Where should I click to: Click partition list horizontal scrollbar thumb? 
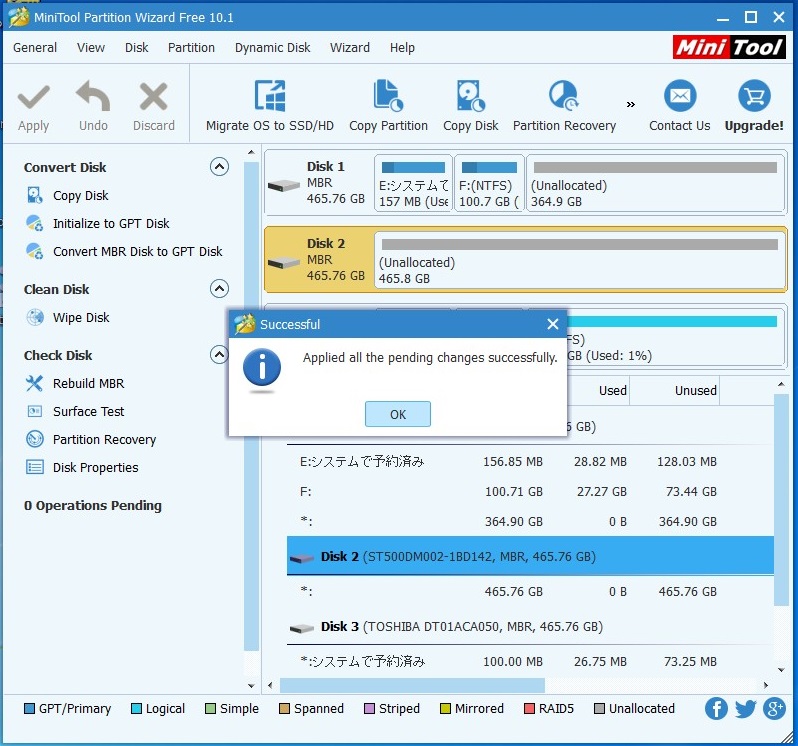[412, 685]
